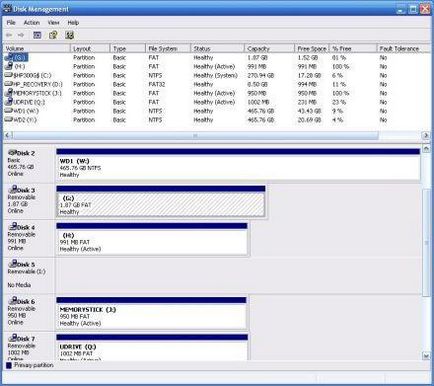
Task: Sort by the Fault Tolerance column header
Action: coord(403,49)
